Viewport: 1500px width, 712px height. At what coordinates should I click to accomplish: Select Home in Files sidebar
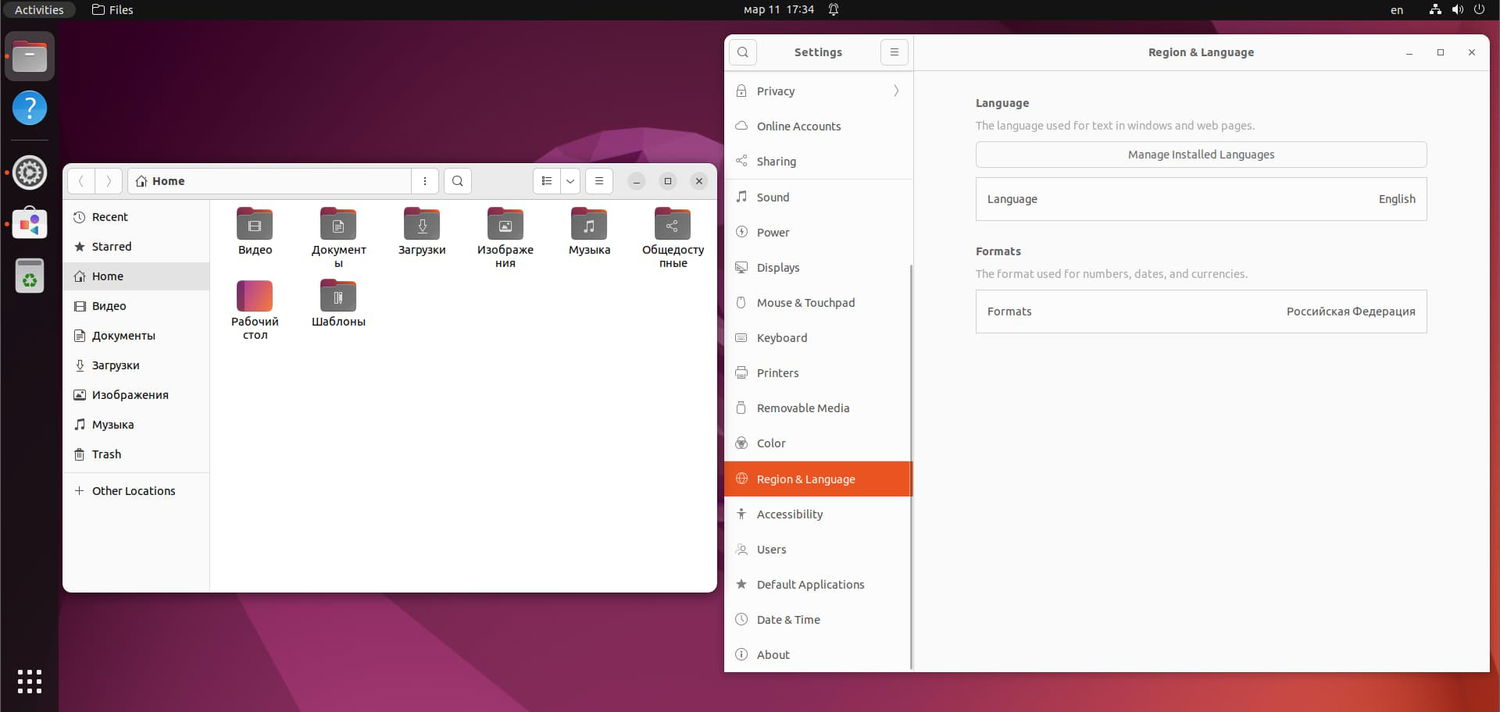(x=136, y=276)
